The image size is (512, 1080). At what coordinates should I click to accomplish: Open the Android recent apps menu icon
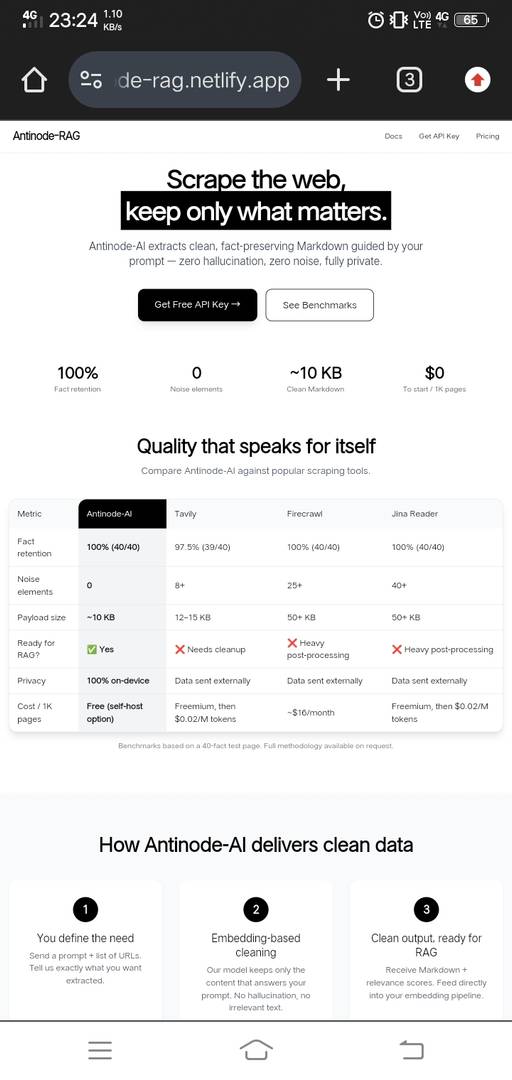click(100, 1050)
